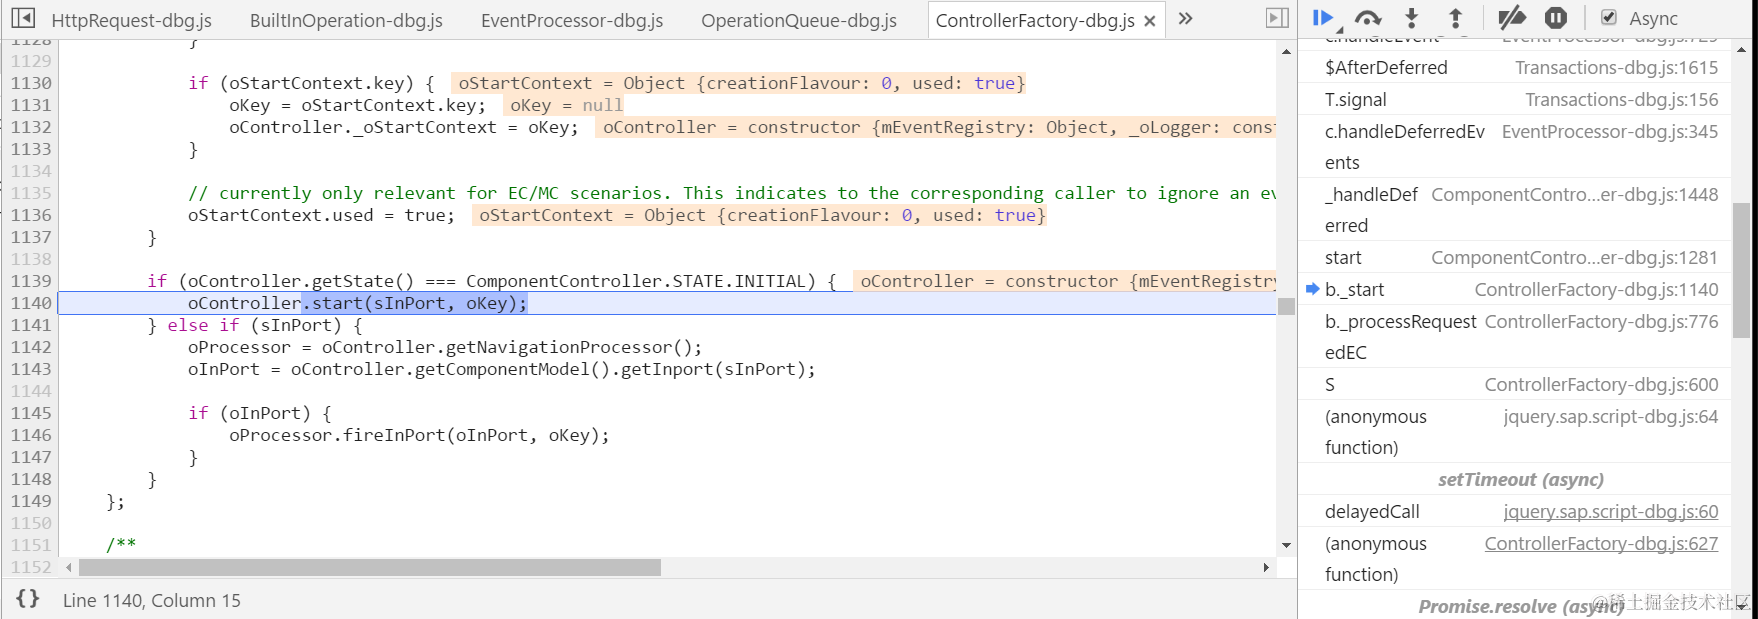Select _handleDeferred stack frame
Viewport: 1758px width, 619px height.
tap(1515, 210)
